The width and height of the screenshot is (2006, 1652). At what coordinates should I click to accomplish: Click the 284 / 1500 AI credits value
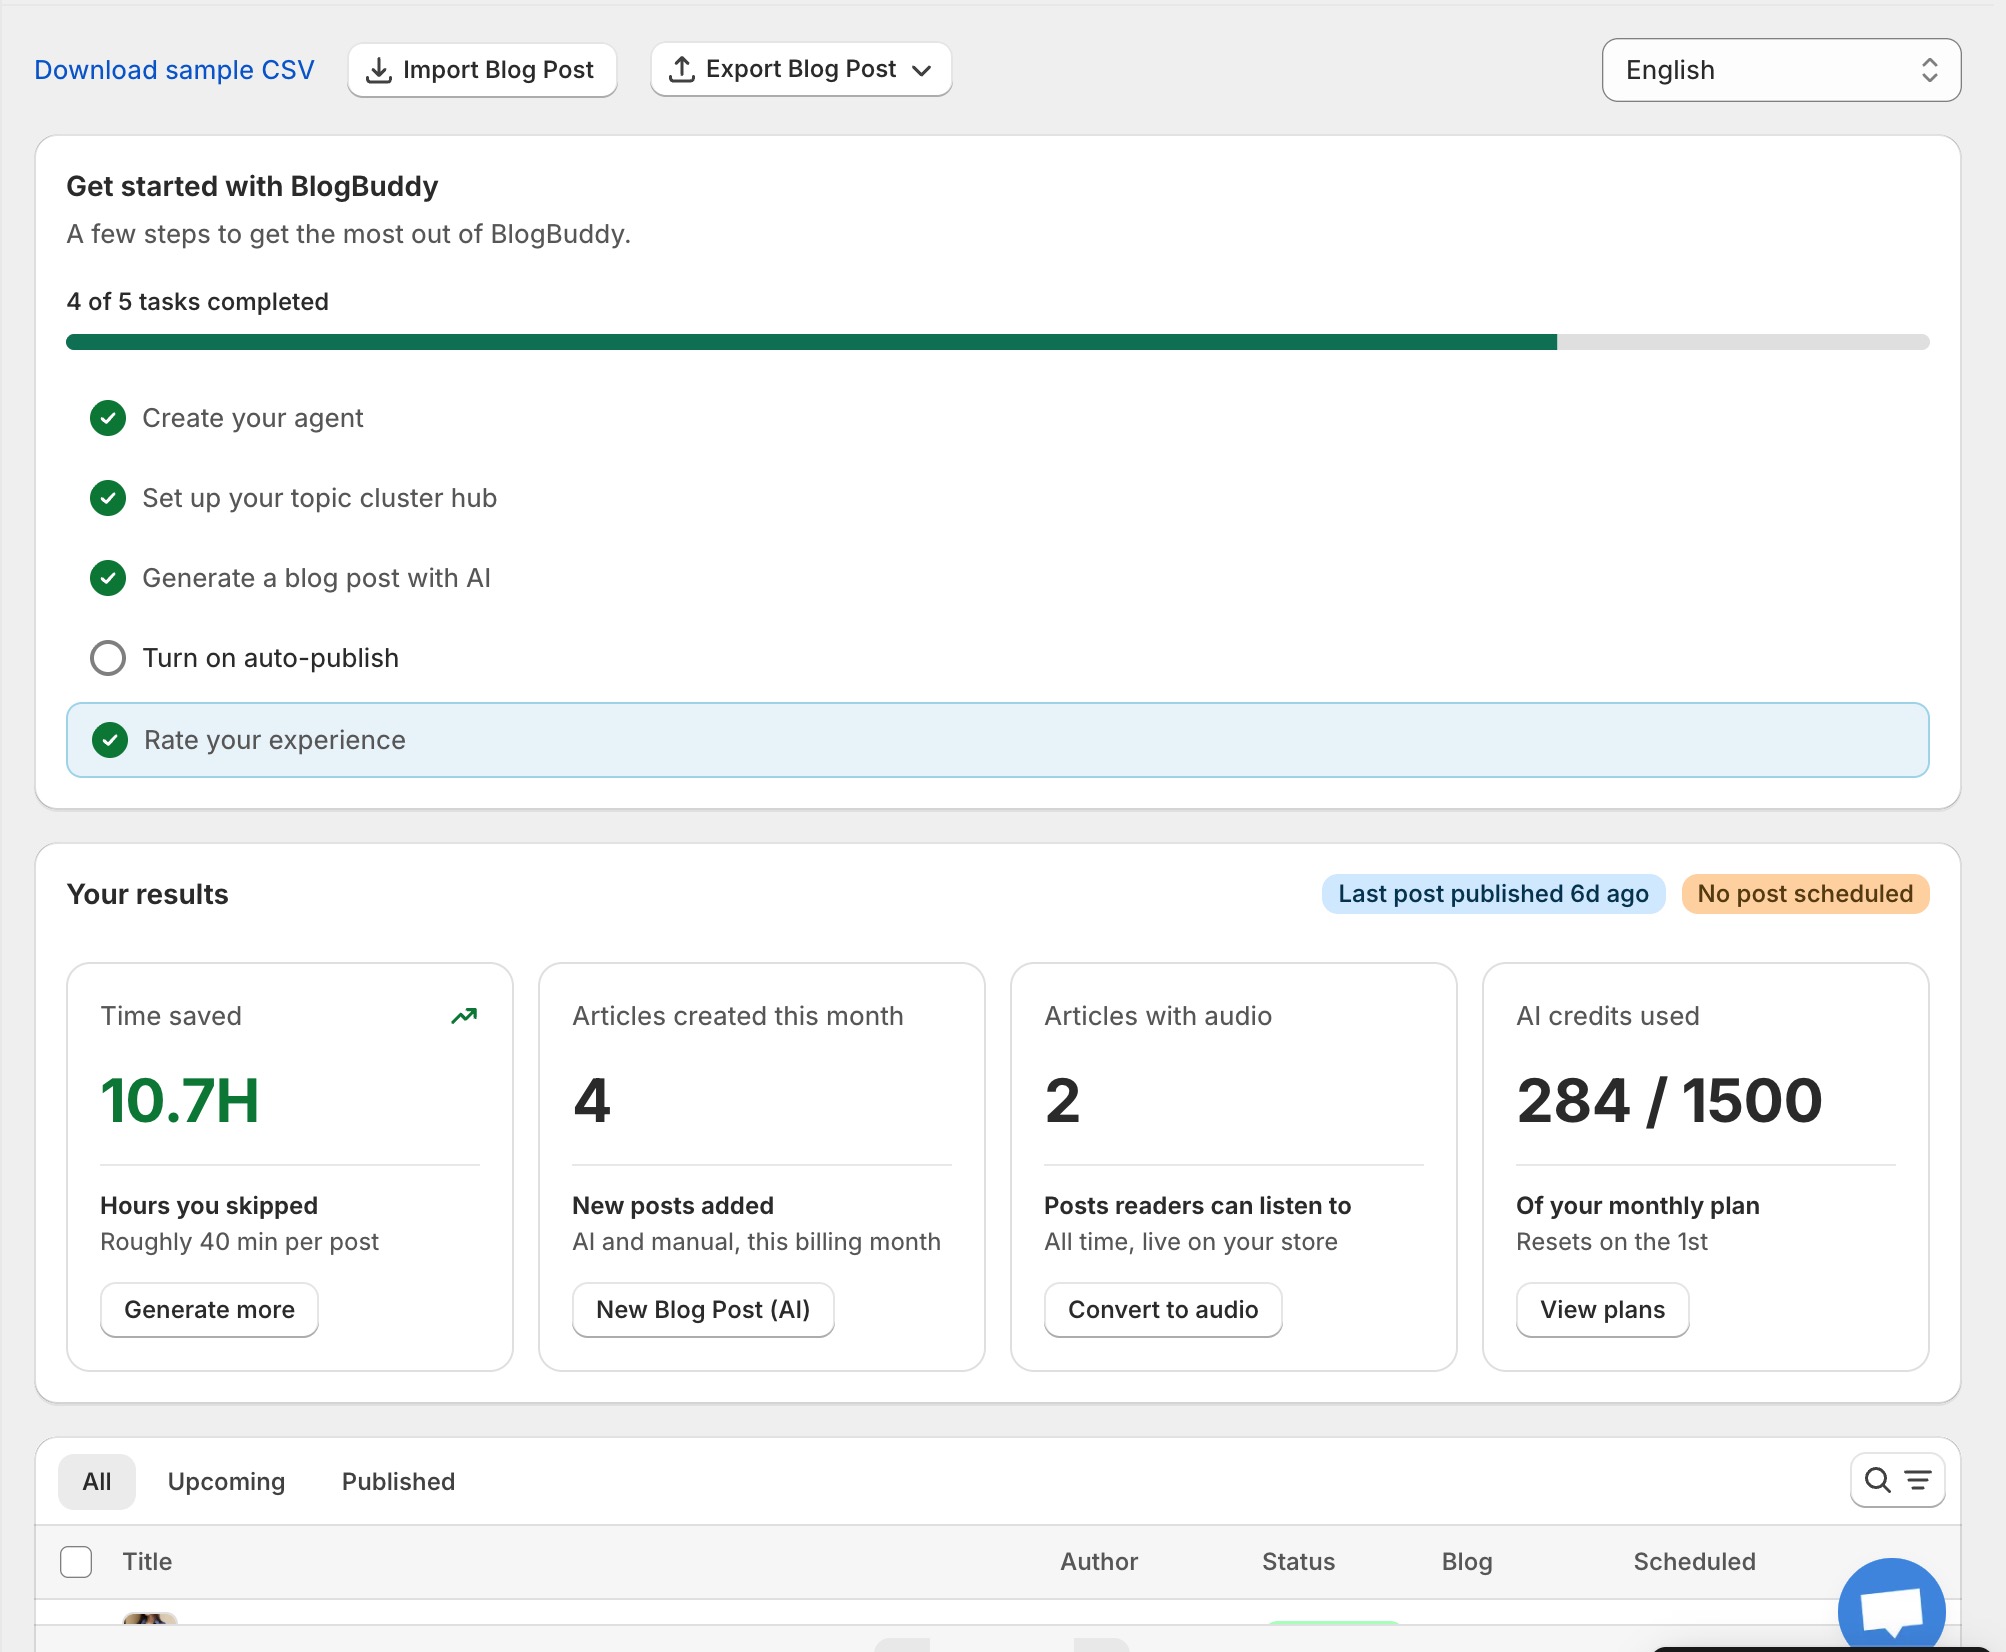(x=1669, y=1101)
